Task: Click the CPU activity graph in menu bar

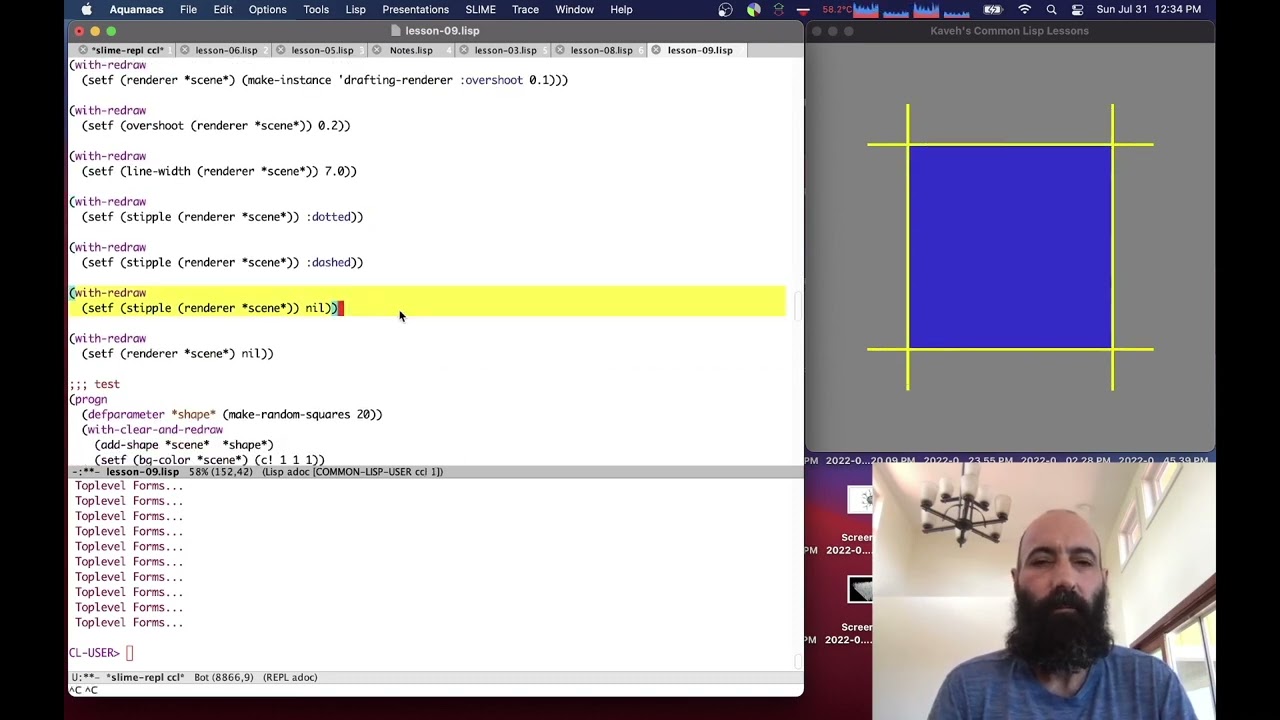Action: (910, 9)
